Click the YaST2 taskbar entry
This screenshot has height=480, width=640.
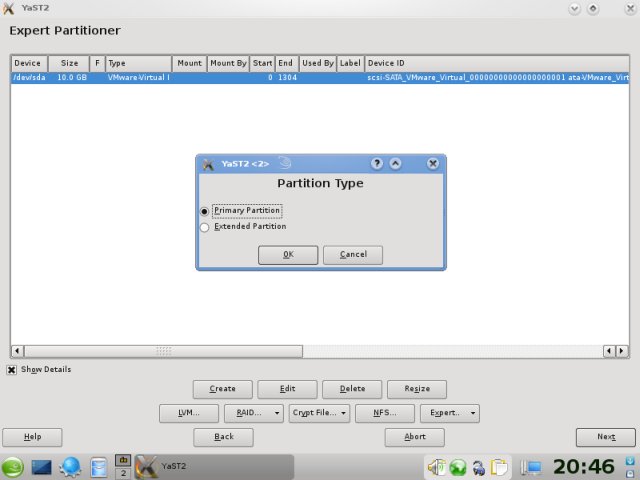pos(214,467)
